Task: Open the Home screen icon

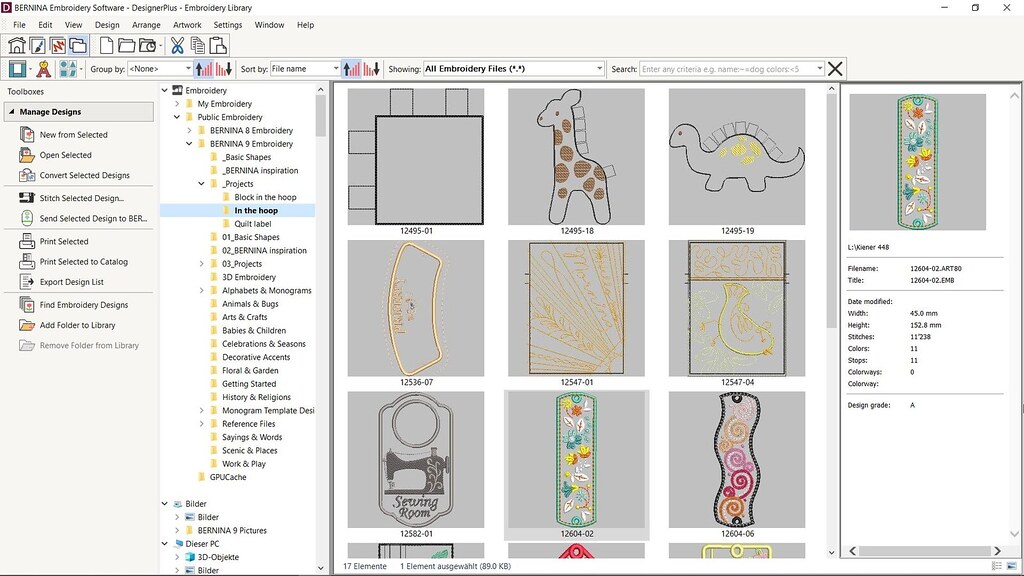Action: [18, 44]
